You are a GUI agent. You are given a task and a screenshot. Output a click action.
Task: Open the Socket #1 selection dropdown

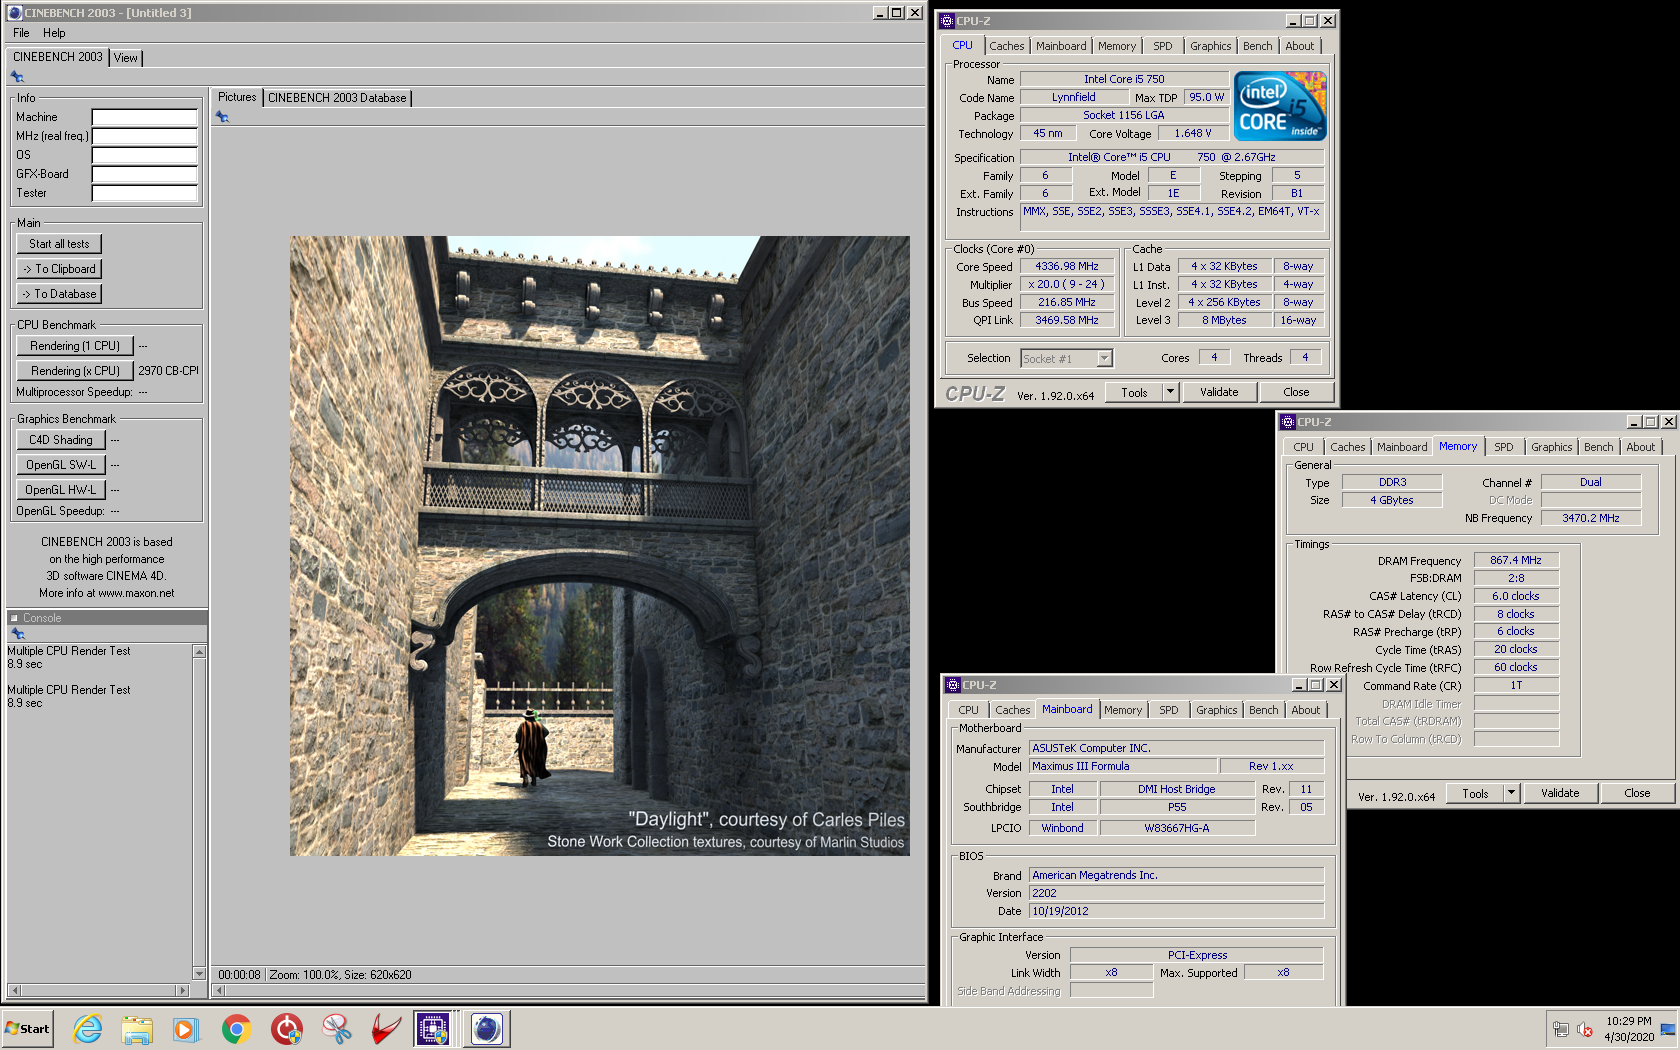1104,358
